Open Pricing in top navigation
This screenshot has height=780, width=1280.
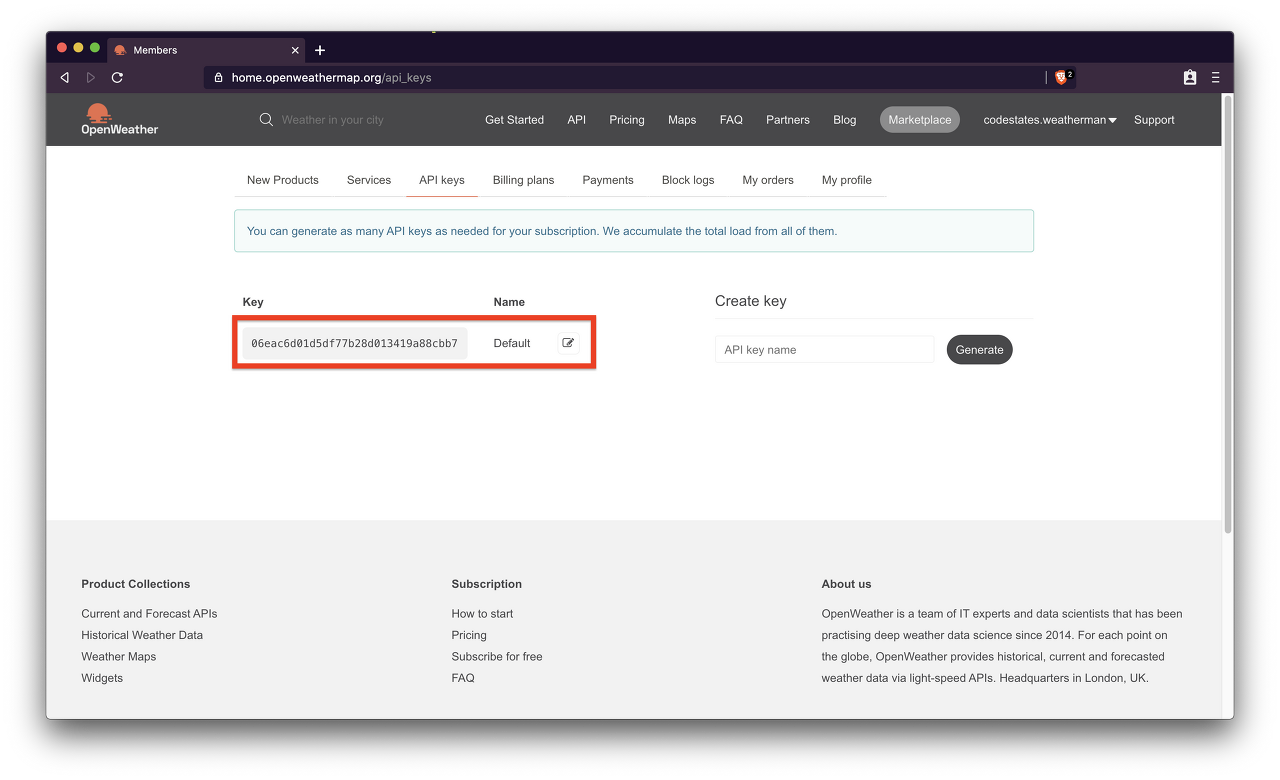tap(627, 120)
